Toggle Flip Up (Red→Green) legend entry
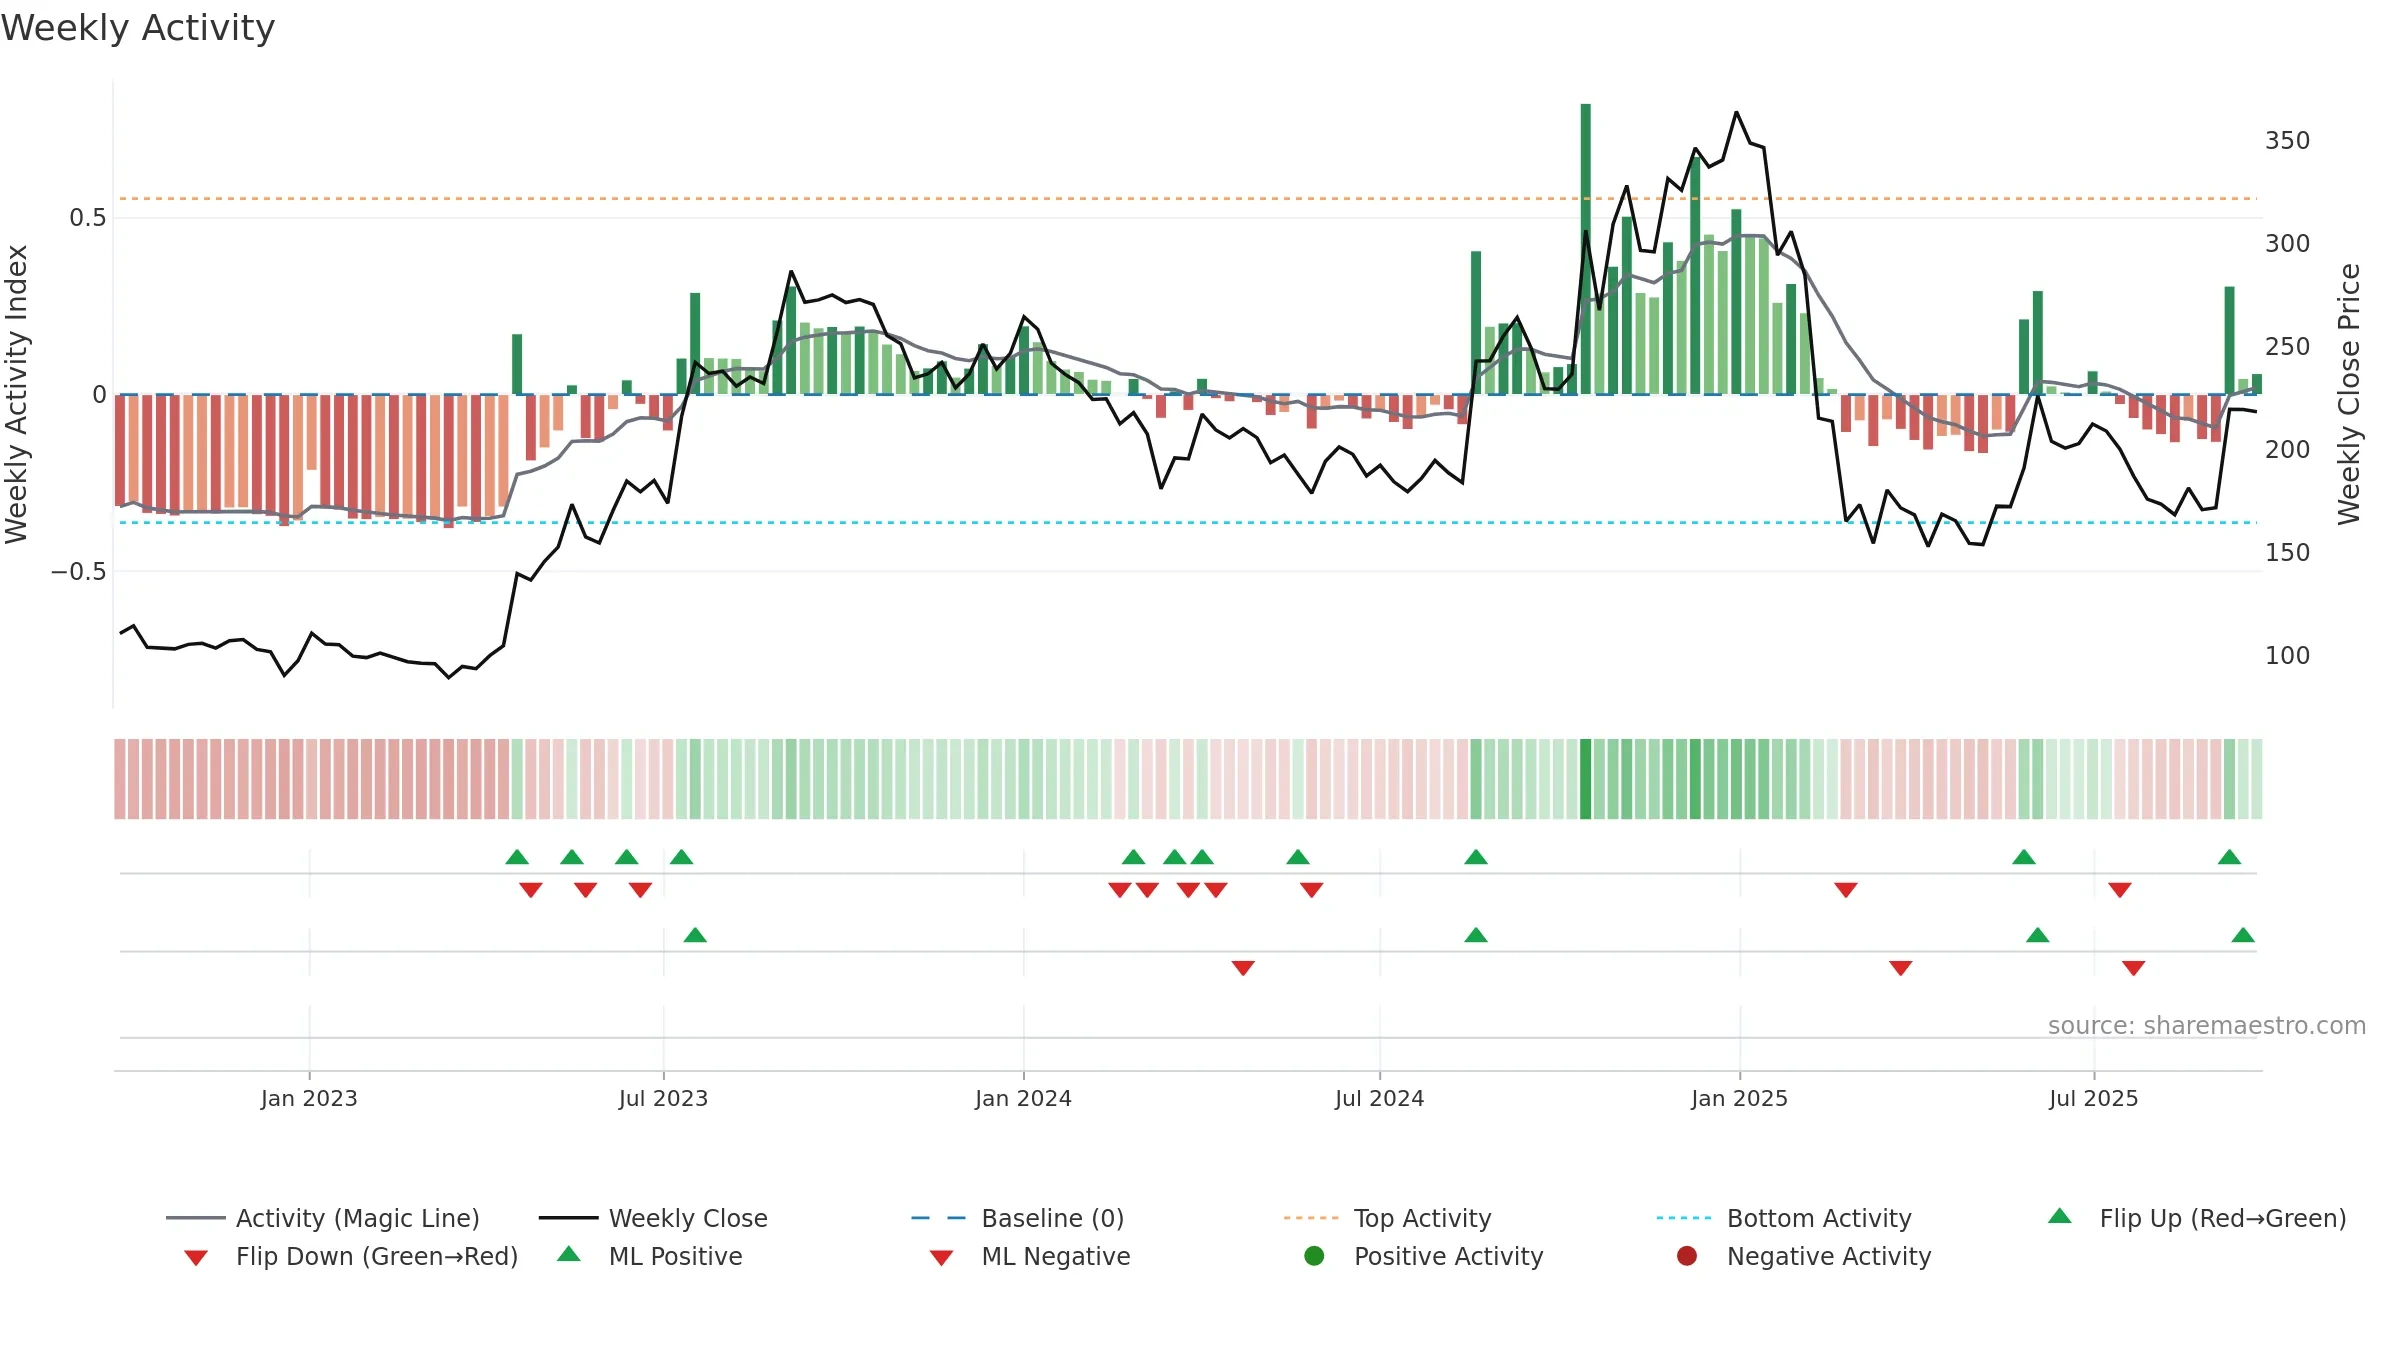 (x=2196, y=1218)
